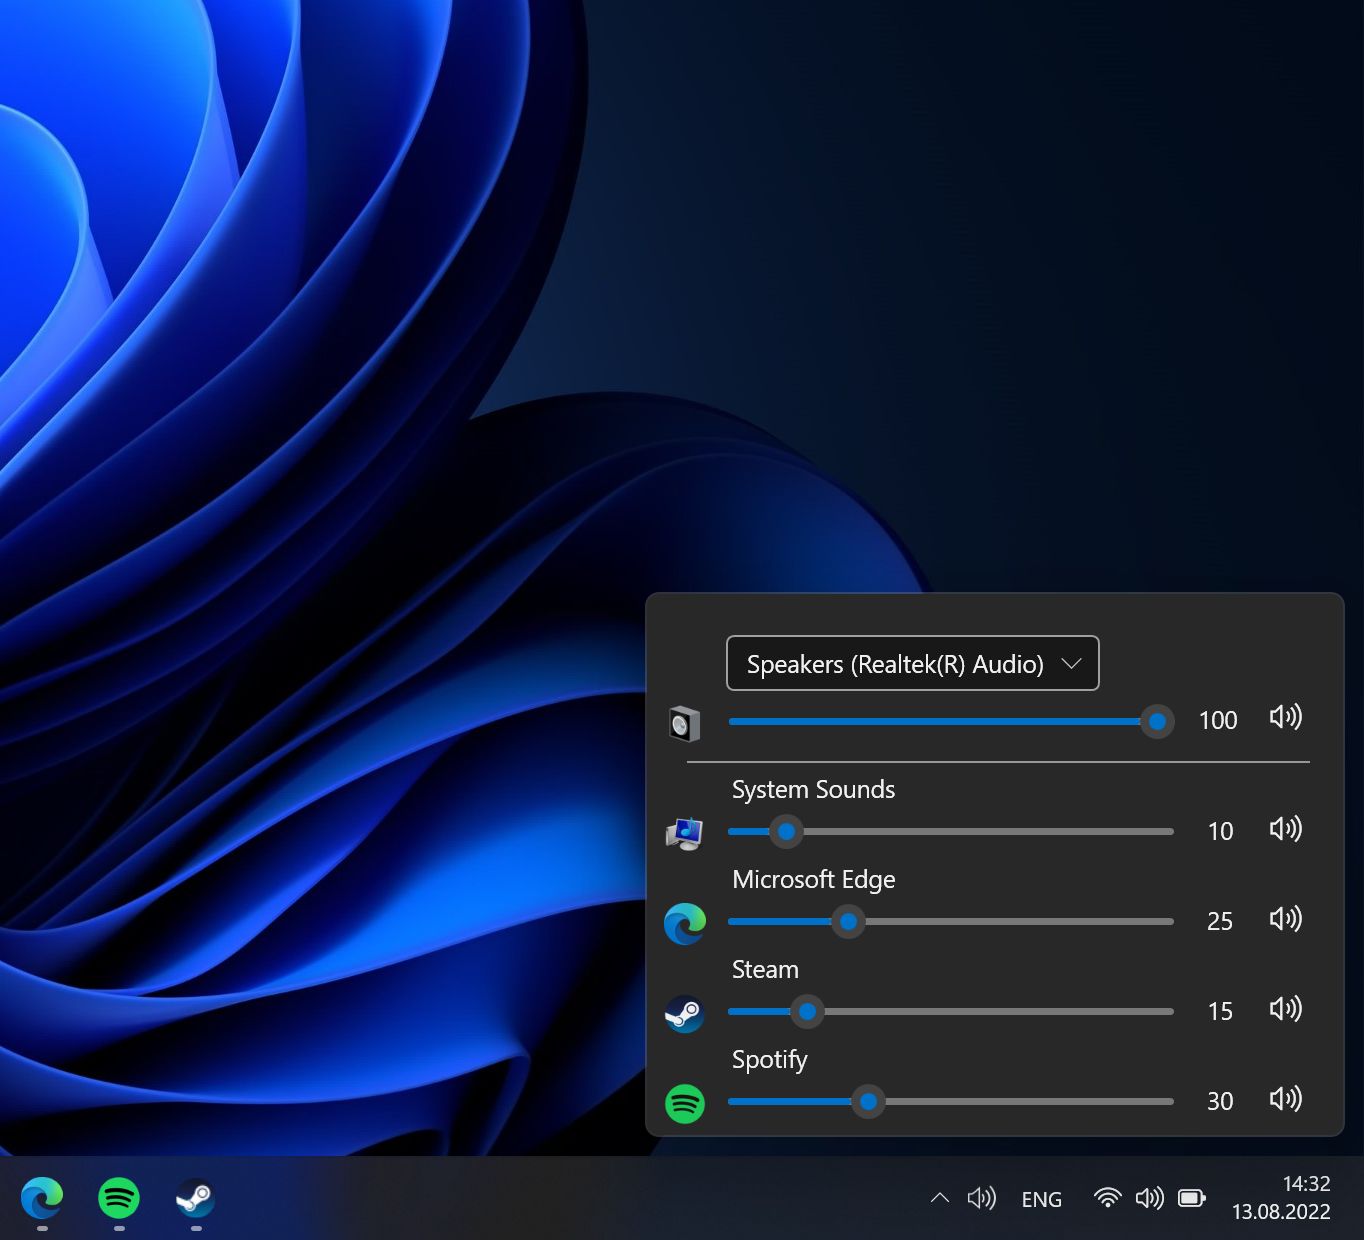Click the Steam icon in the volume mixer
The width and height of the screenshot is (1364, 1240).
point(686,1013)
